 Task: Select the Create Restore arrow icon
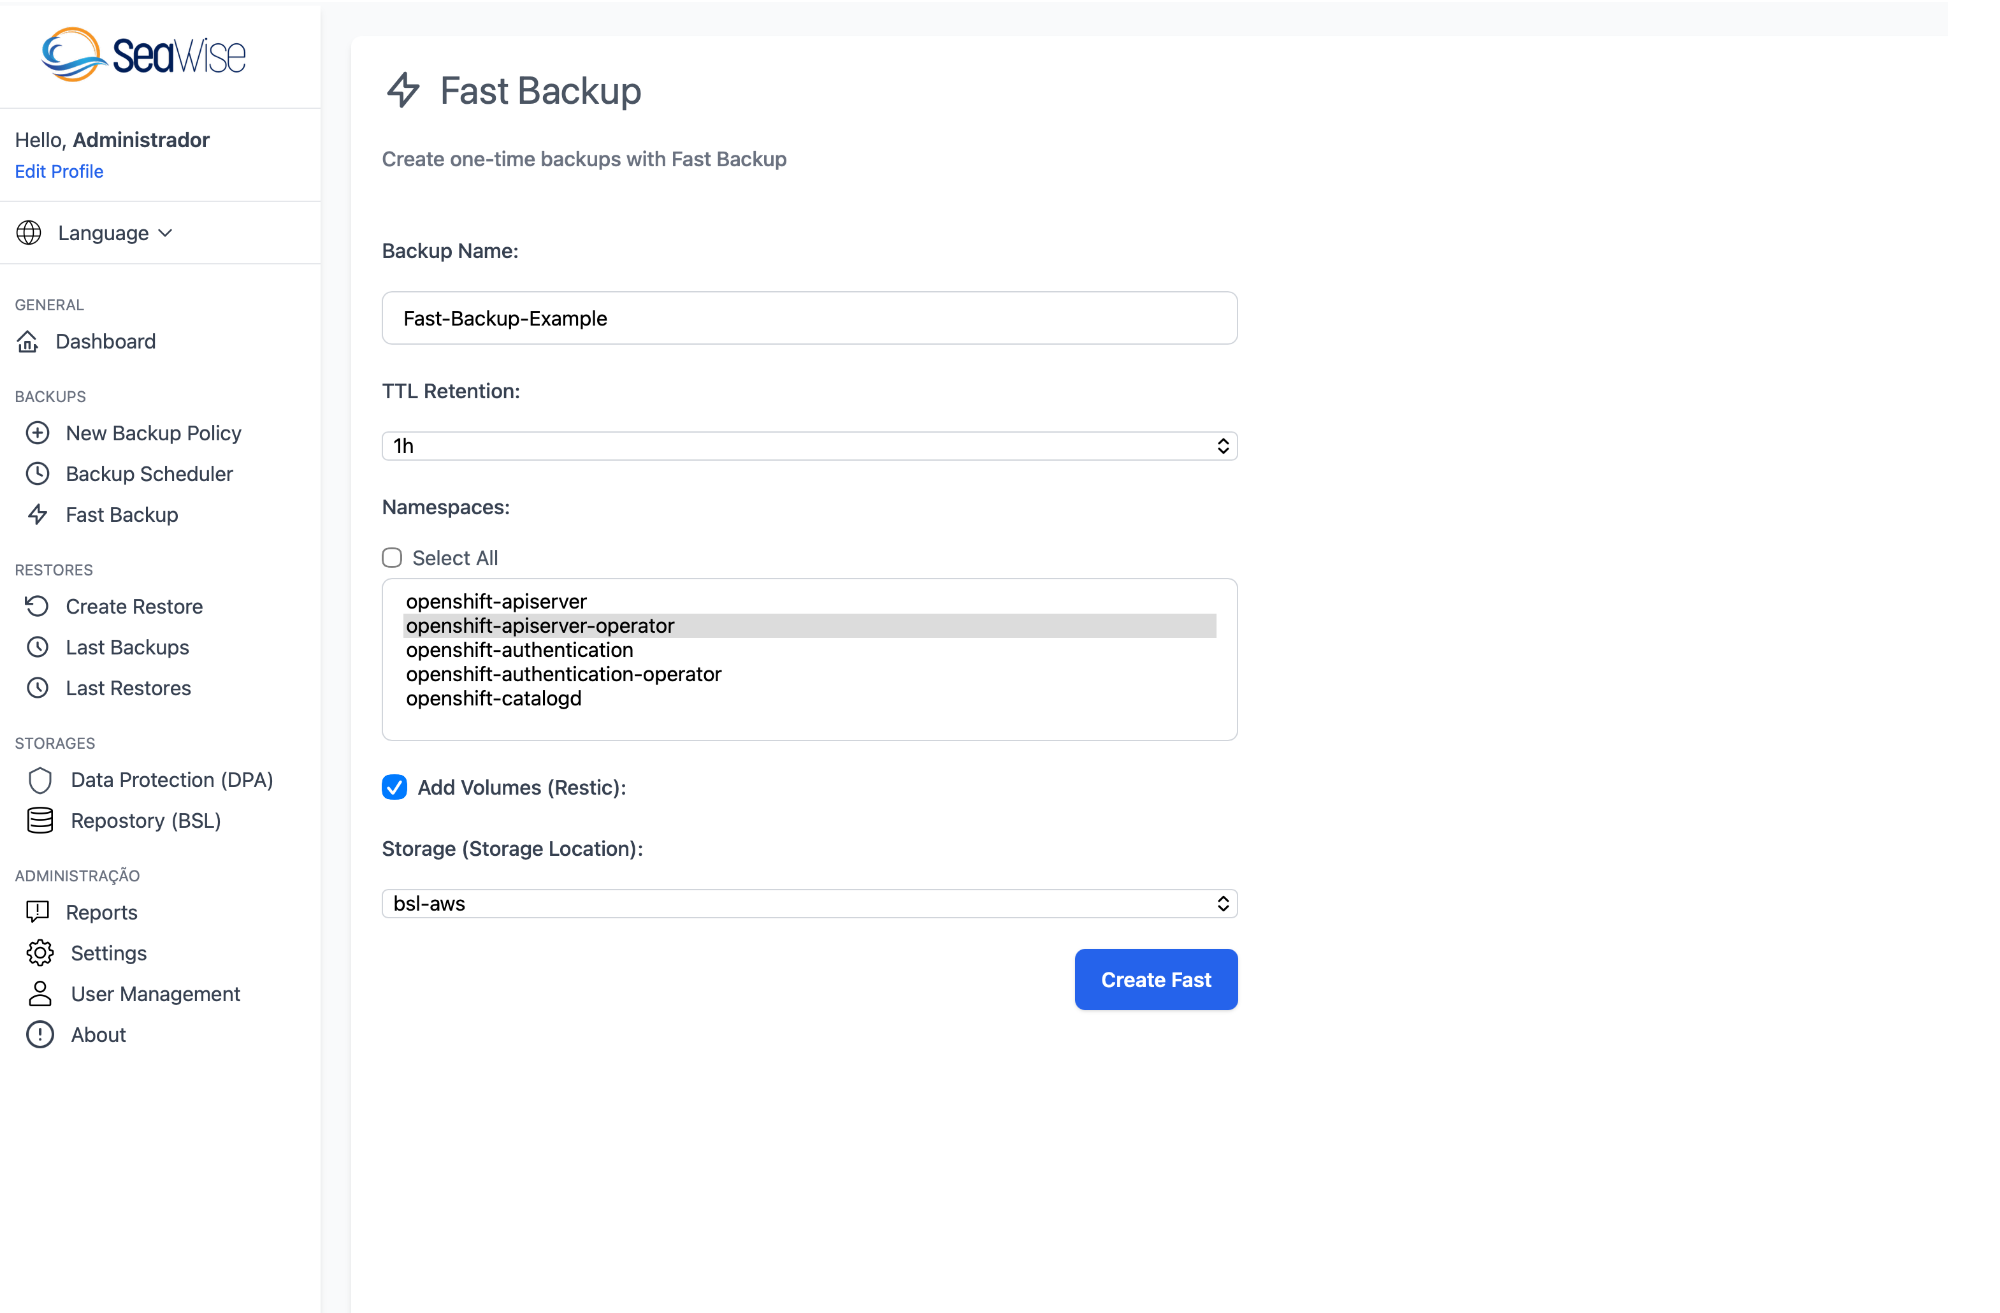pyautogui.click(x=38, y=606)
